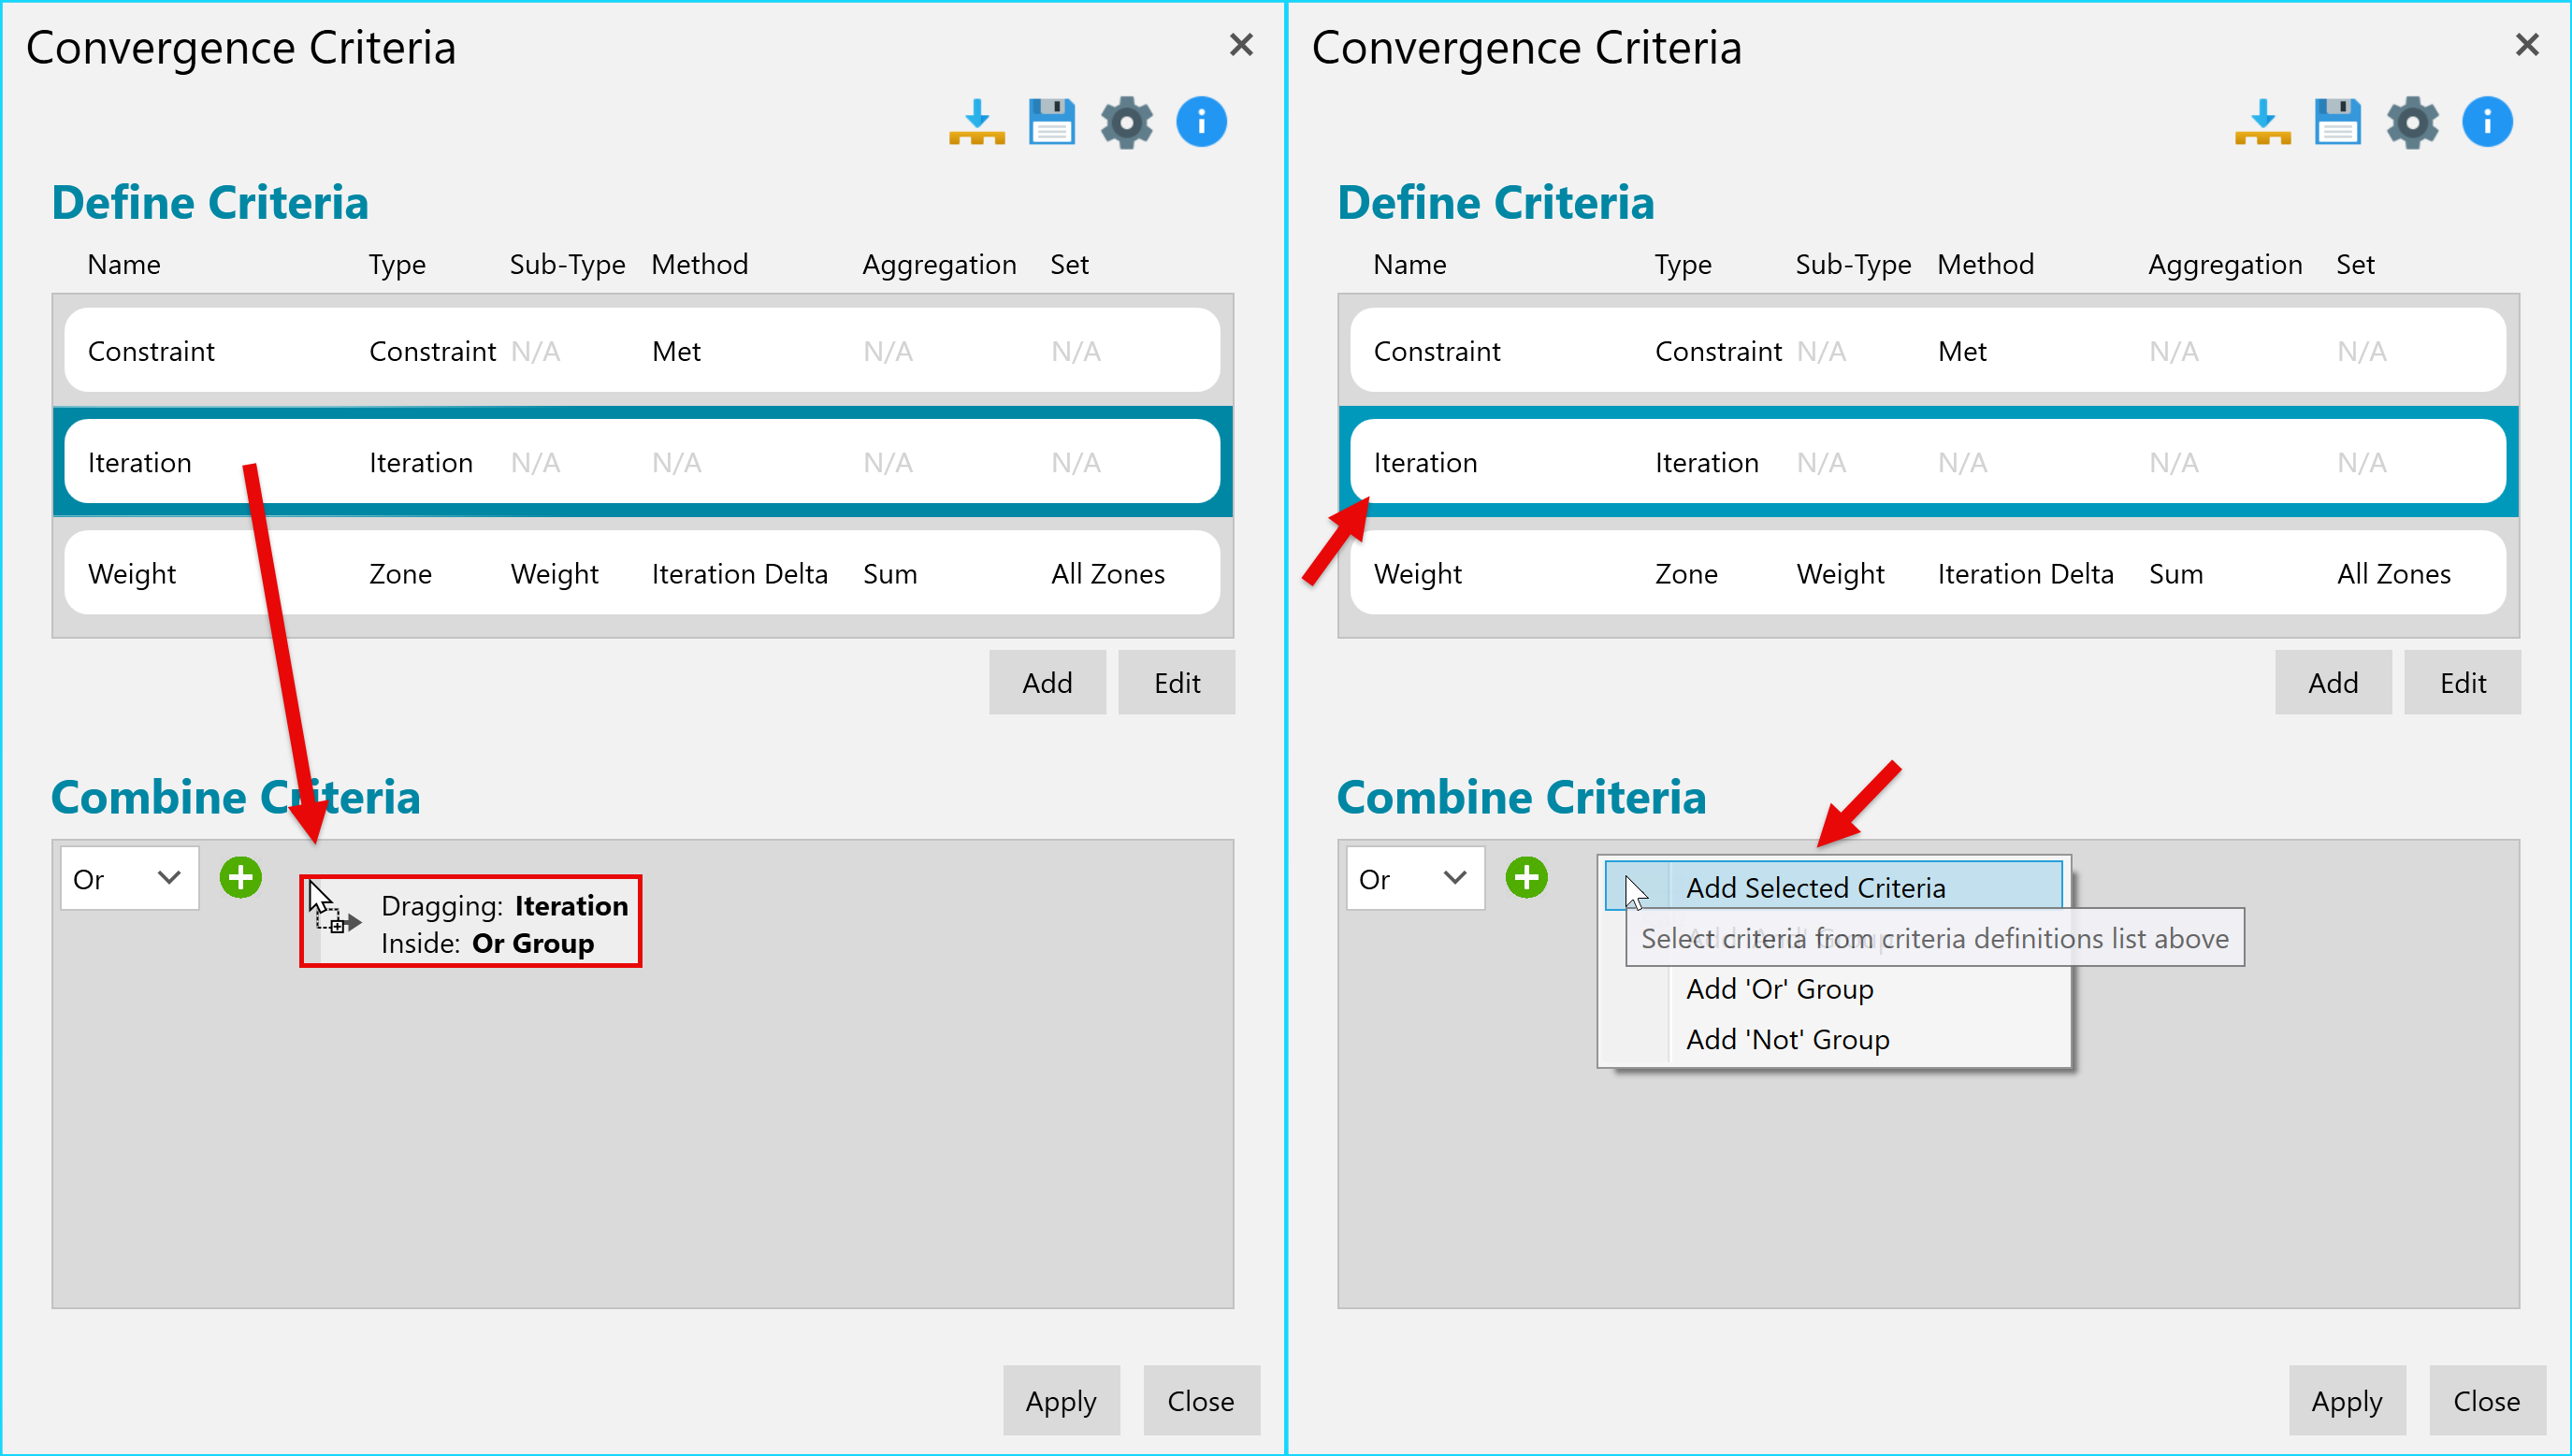Click 'Type' column header in left dialog
This screenshot has width=2572, height=1456.
tap(397, 265)
